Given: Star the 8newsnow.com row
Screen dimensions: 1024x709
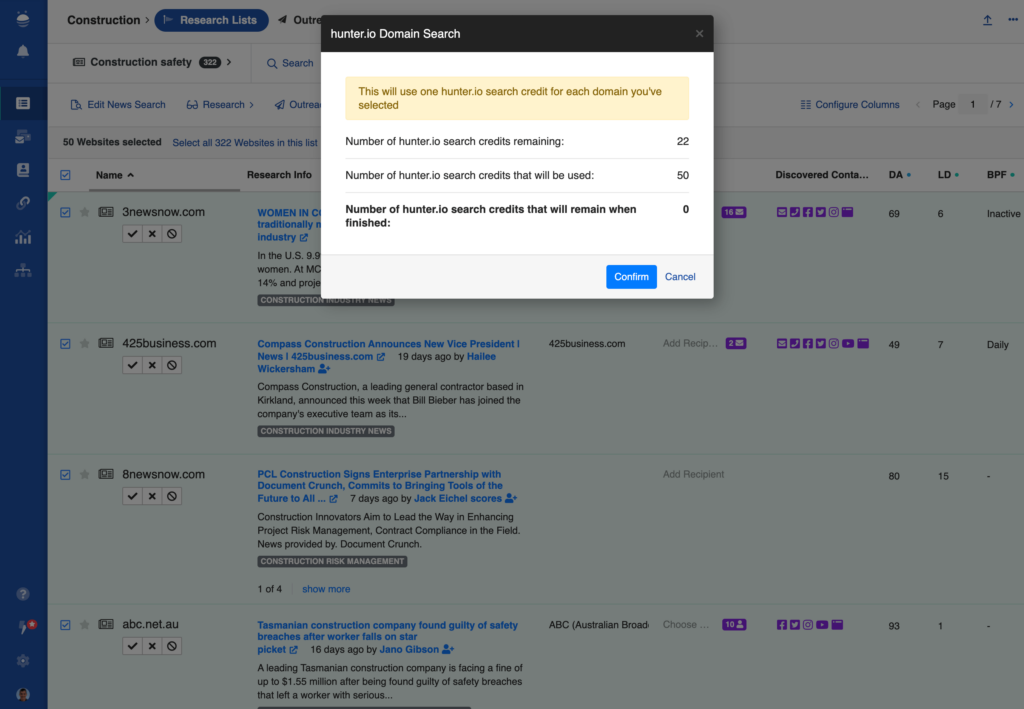Looking at the screenshot, I should pyautogui.click(x=84, y=475).
